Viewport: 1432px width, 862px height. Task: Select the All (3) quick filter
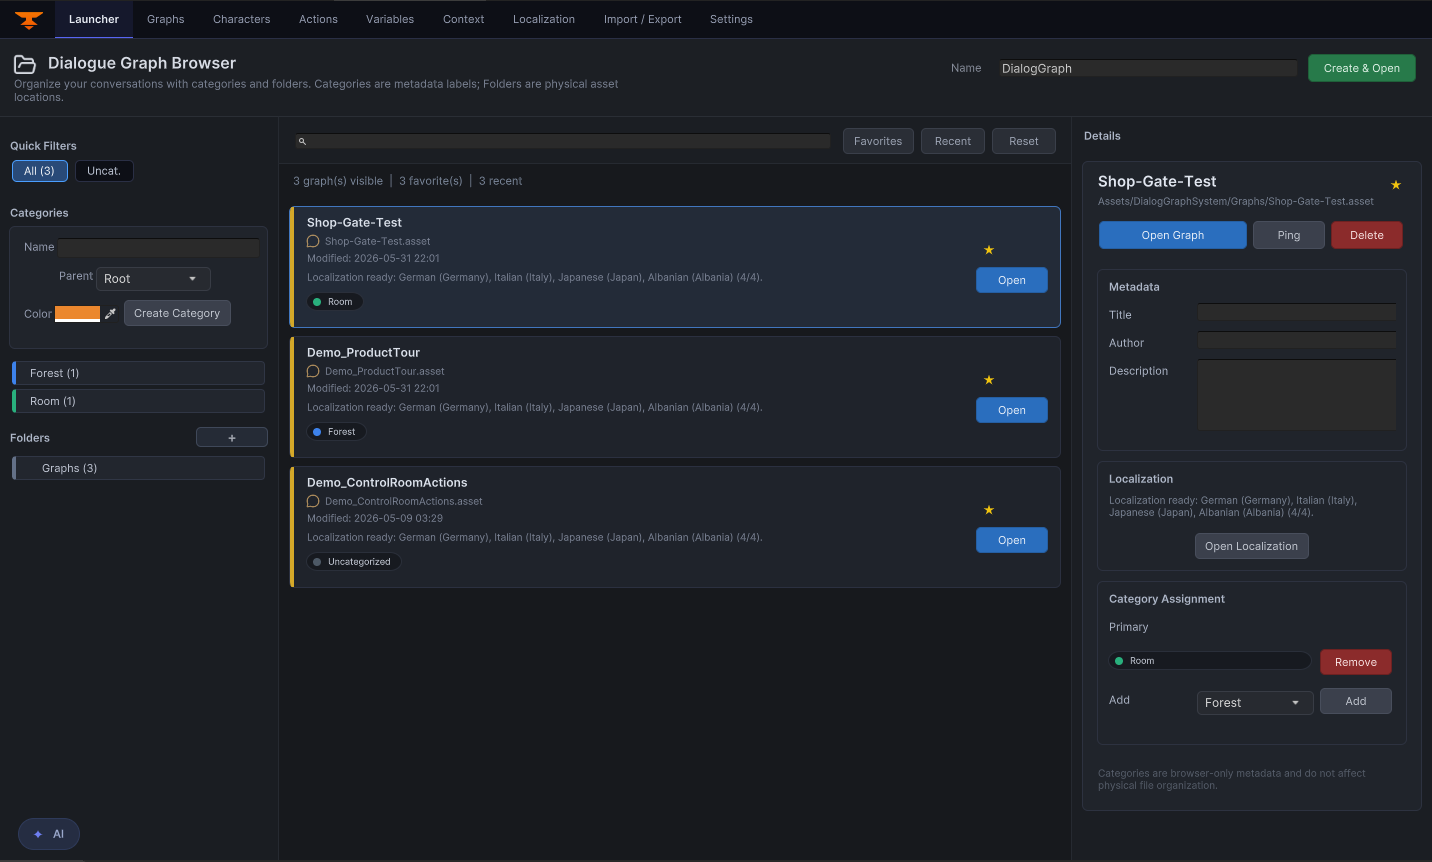40,171
